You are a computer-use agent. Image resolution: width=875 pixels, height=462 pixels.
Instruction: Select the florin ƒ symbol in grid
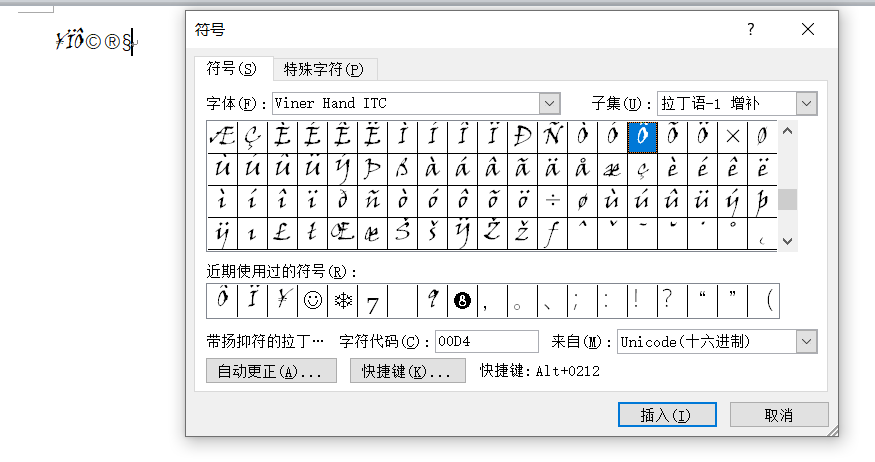tap(552, 233)
